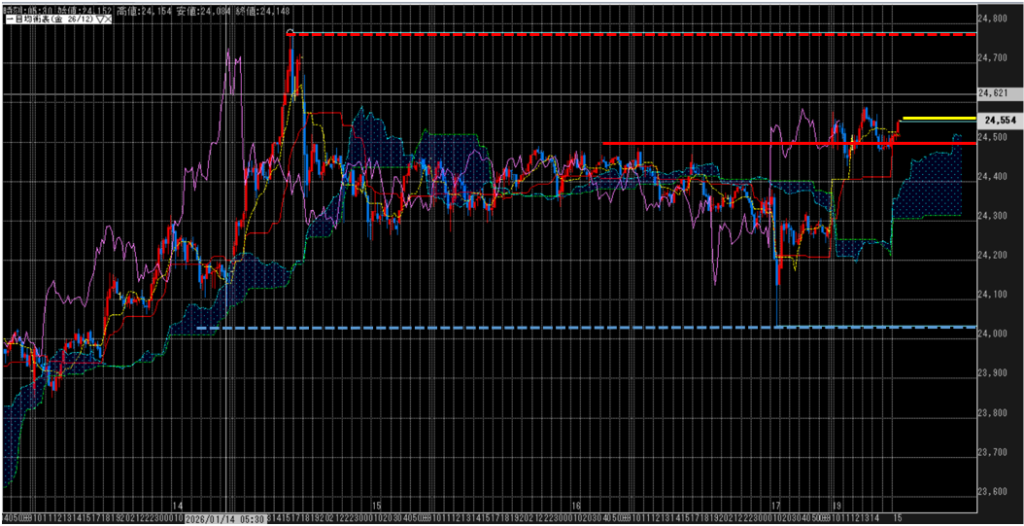Click the circle marker at the chart peak
The width and height of the screenshot is (1024, 526).
[x=291, y=33]
